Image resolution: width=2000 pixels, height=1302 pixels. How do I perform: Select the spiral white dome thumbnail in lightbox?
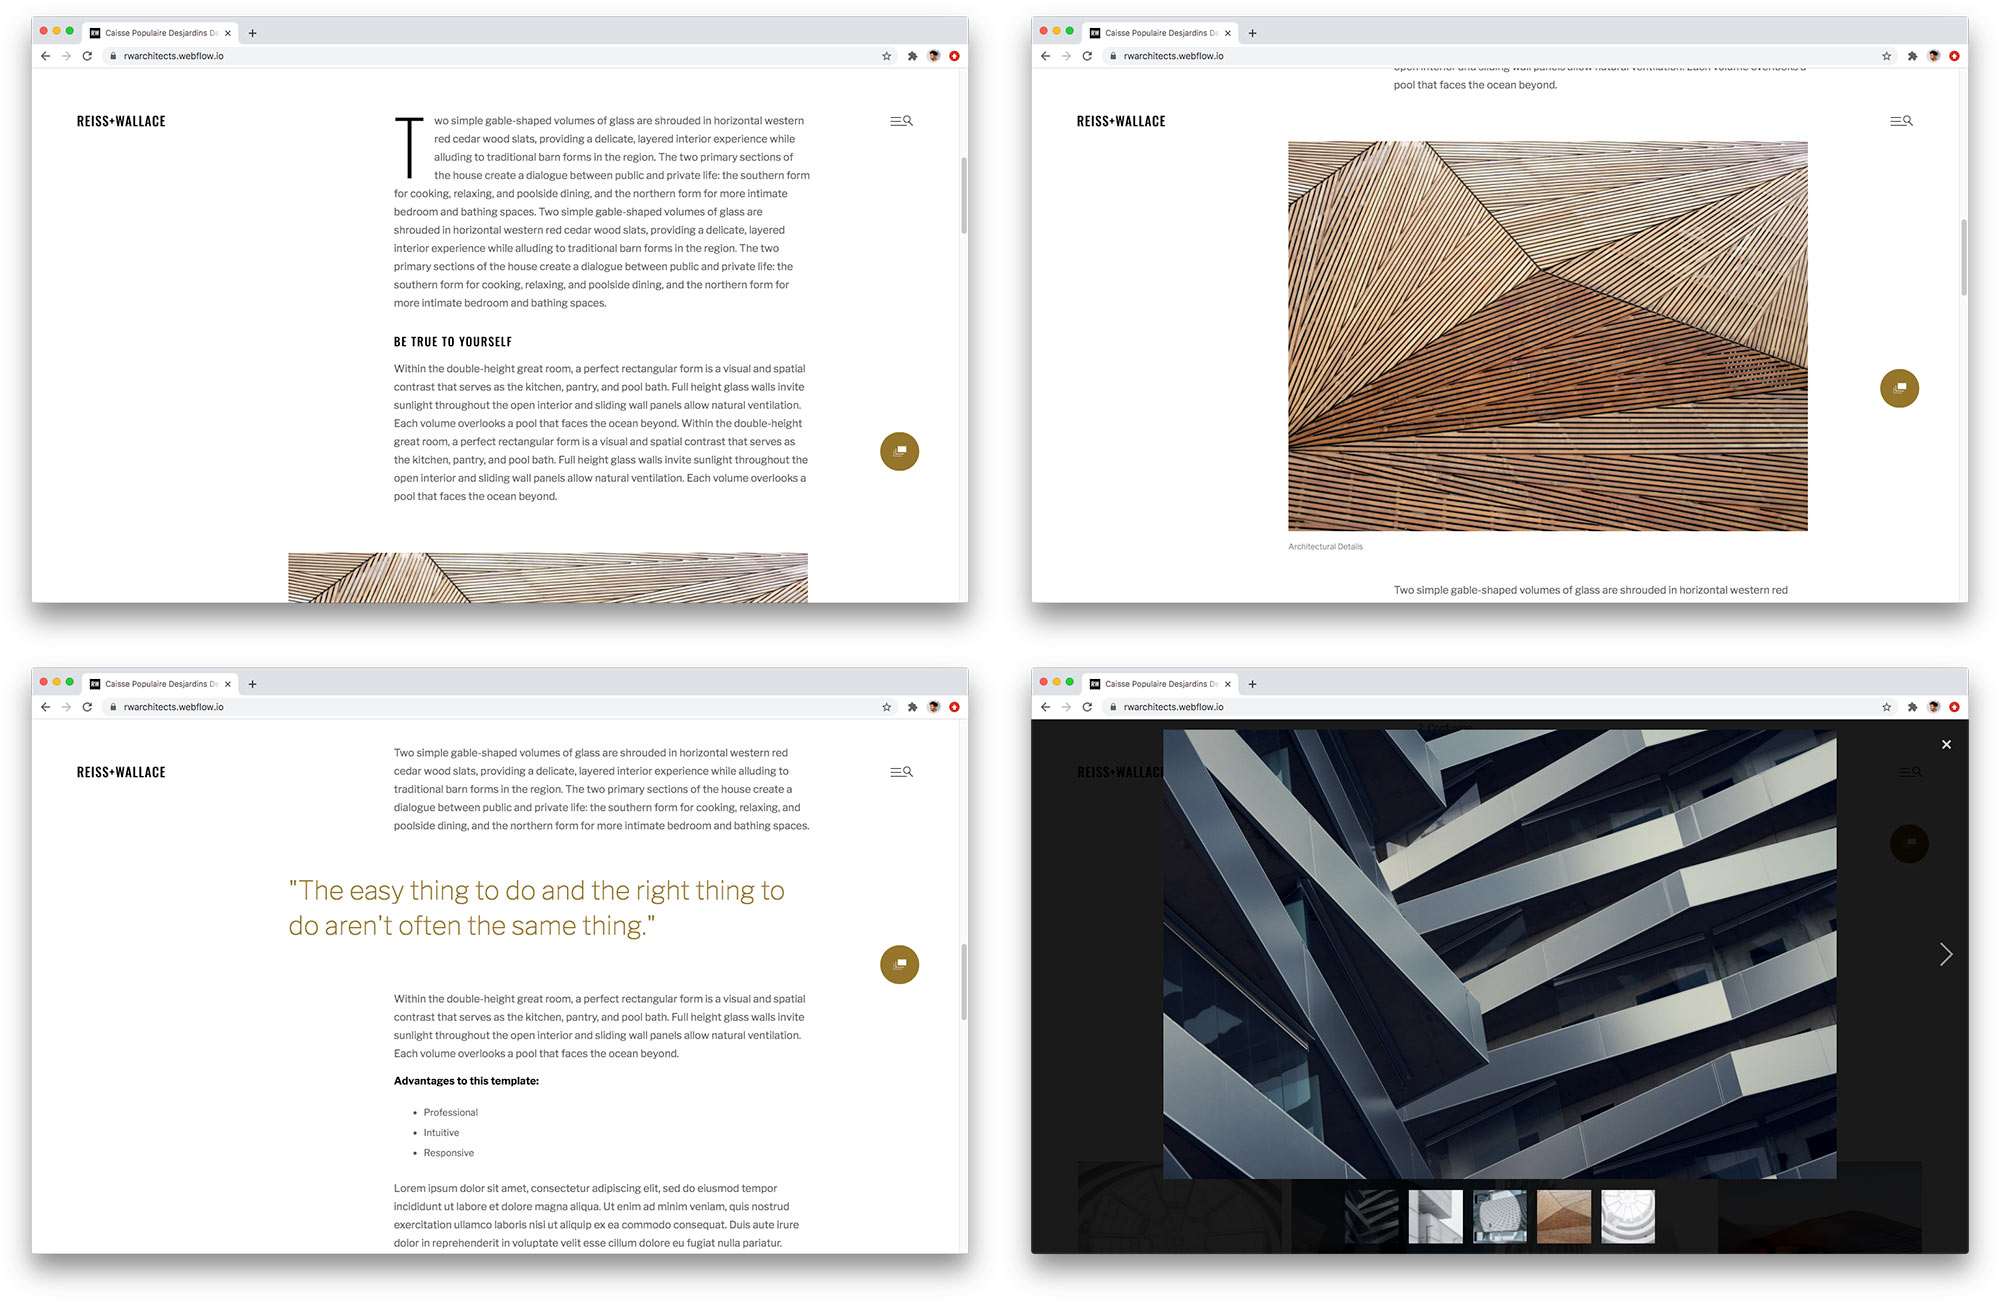point(1627,1216)
